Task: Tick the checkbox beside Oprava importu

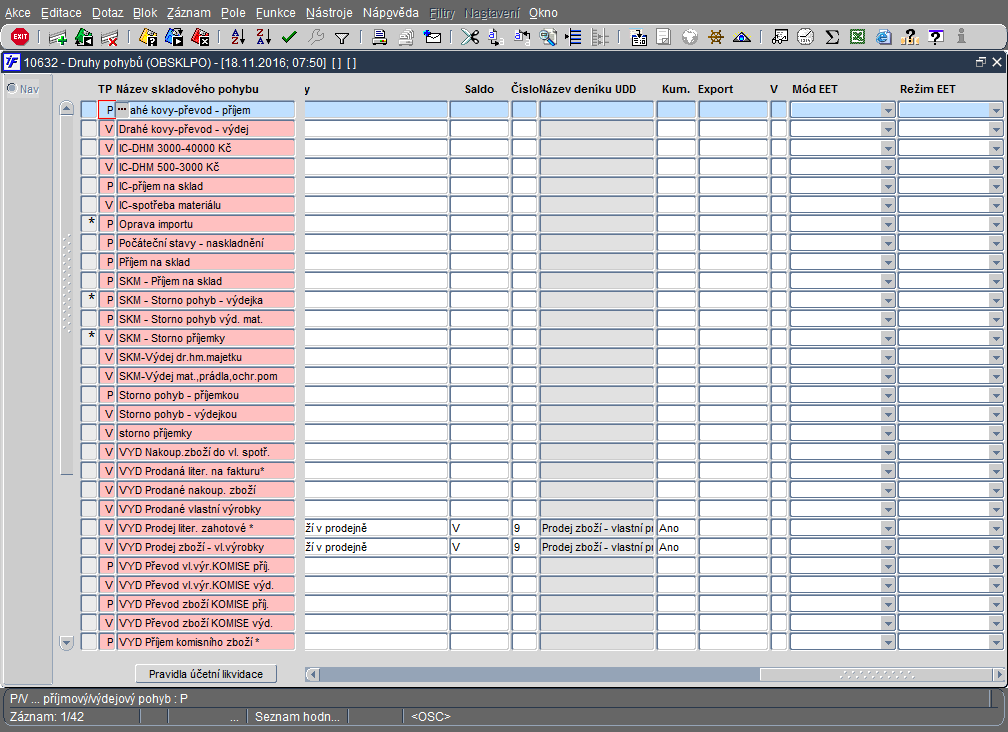Action: click(89, 224)
